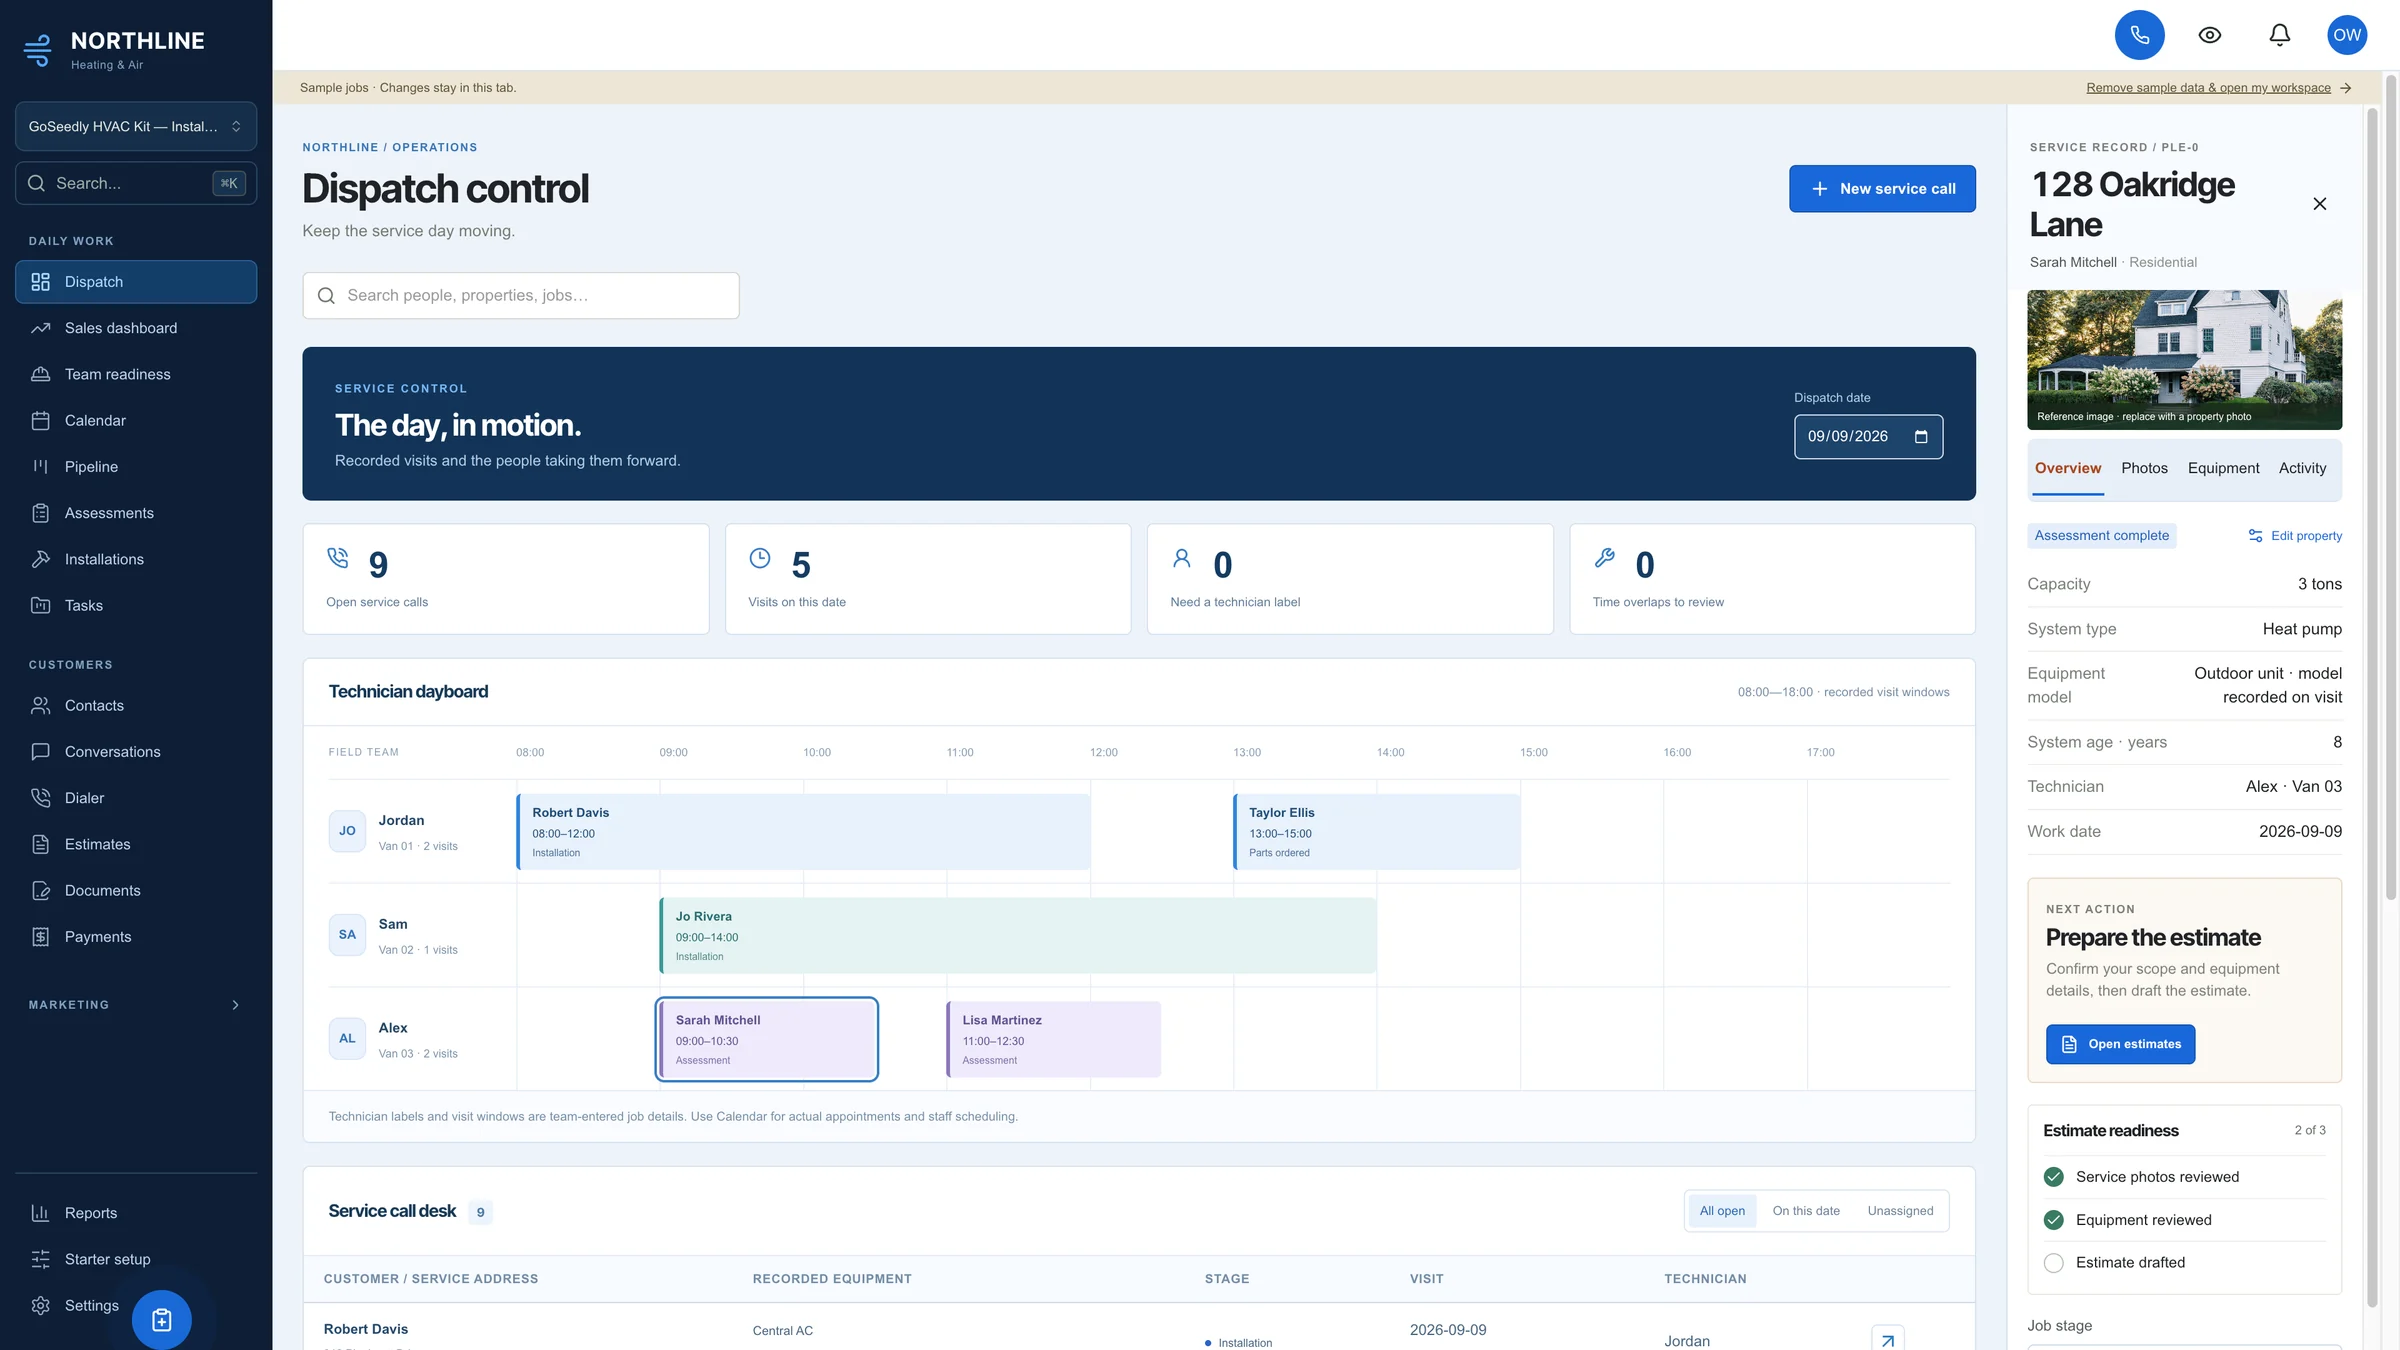Go to Team readiness
Viewport: 2400px width, 1350px height.
(136, 374)
